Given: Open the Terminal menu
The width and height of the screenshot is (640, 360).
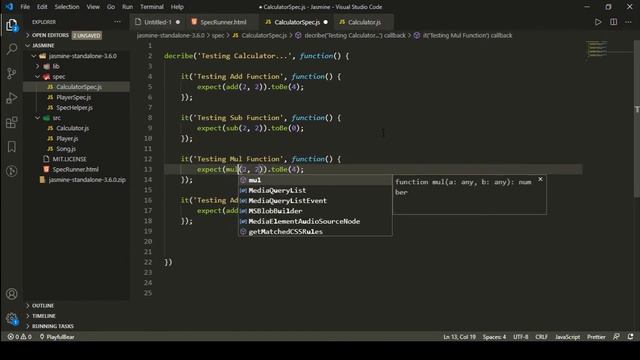Looking at the screenshot, I should click(151, 7).
